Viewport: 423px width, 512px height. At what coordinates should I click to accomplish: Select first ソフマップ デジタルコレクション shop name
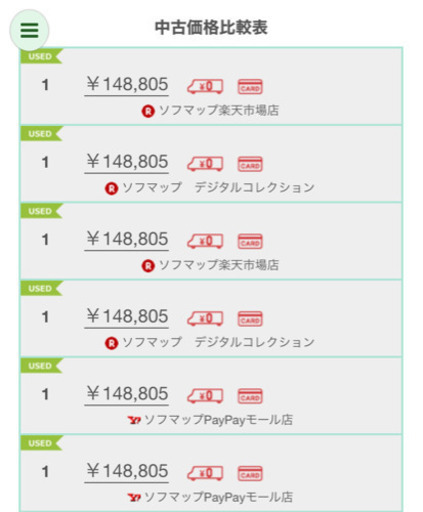pyautogui.click(x=219, y=188)
